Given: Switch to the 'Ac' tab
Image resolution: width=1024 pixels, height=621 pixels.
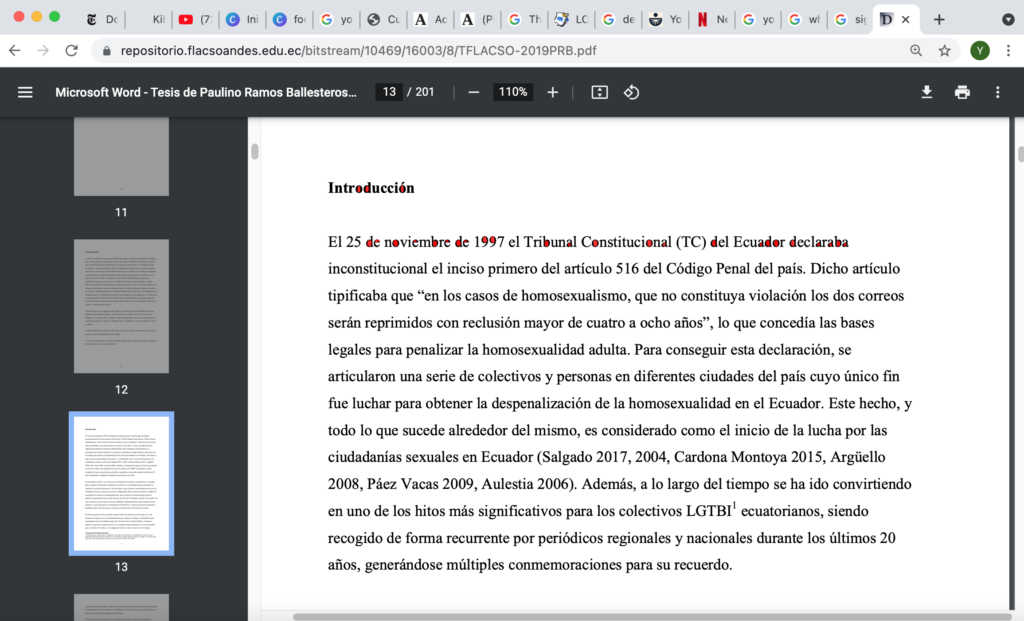Looking at the screenshot, I should (431, 20).
